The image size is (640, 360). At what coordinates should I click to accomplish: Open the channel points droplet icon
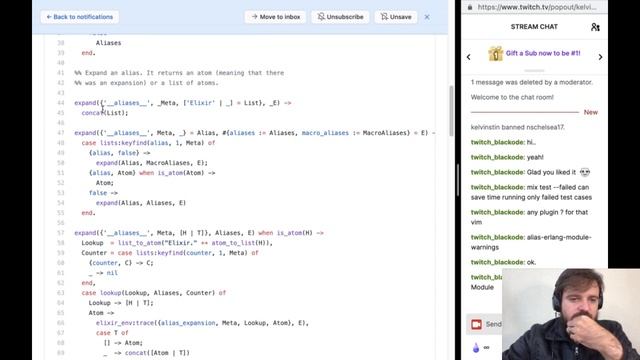click(x=476, y=348)
